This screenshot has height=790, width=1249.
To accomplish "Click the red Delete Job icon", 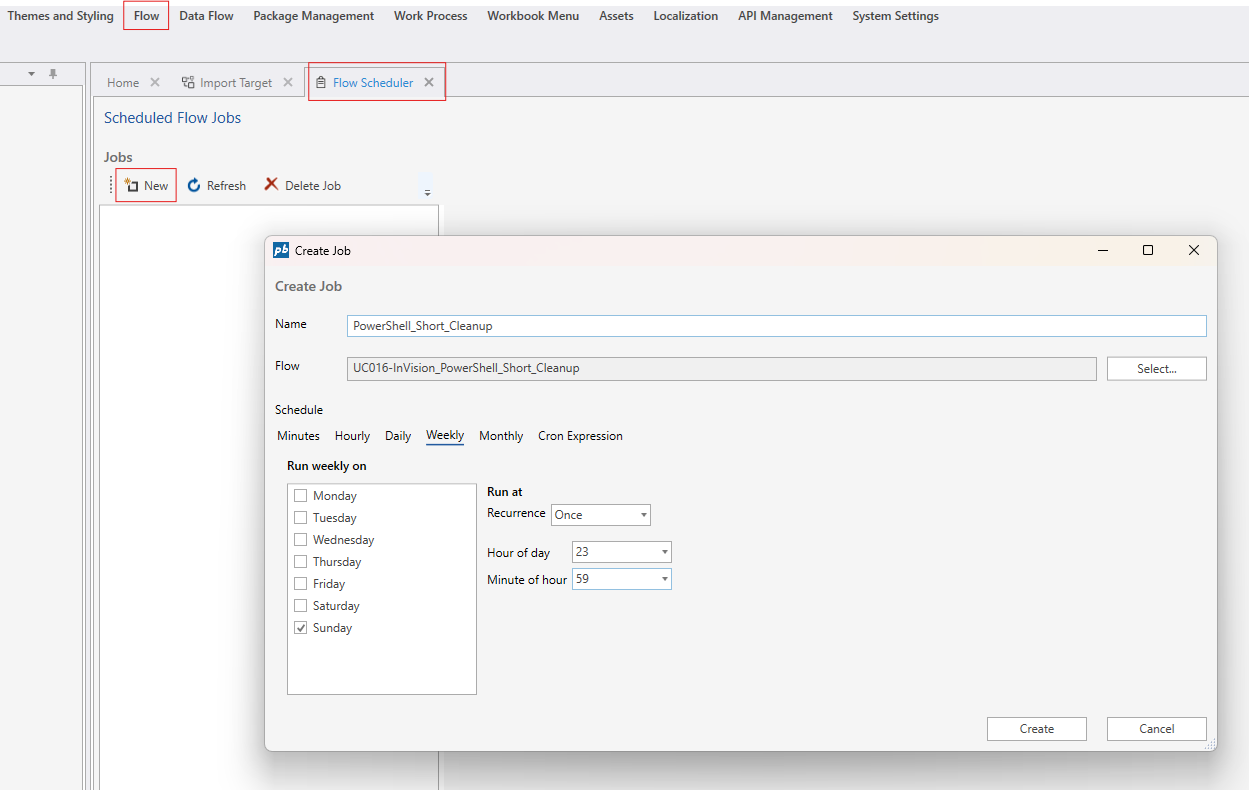I will (x=271, y=185).
